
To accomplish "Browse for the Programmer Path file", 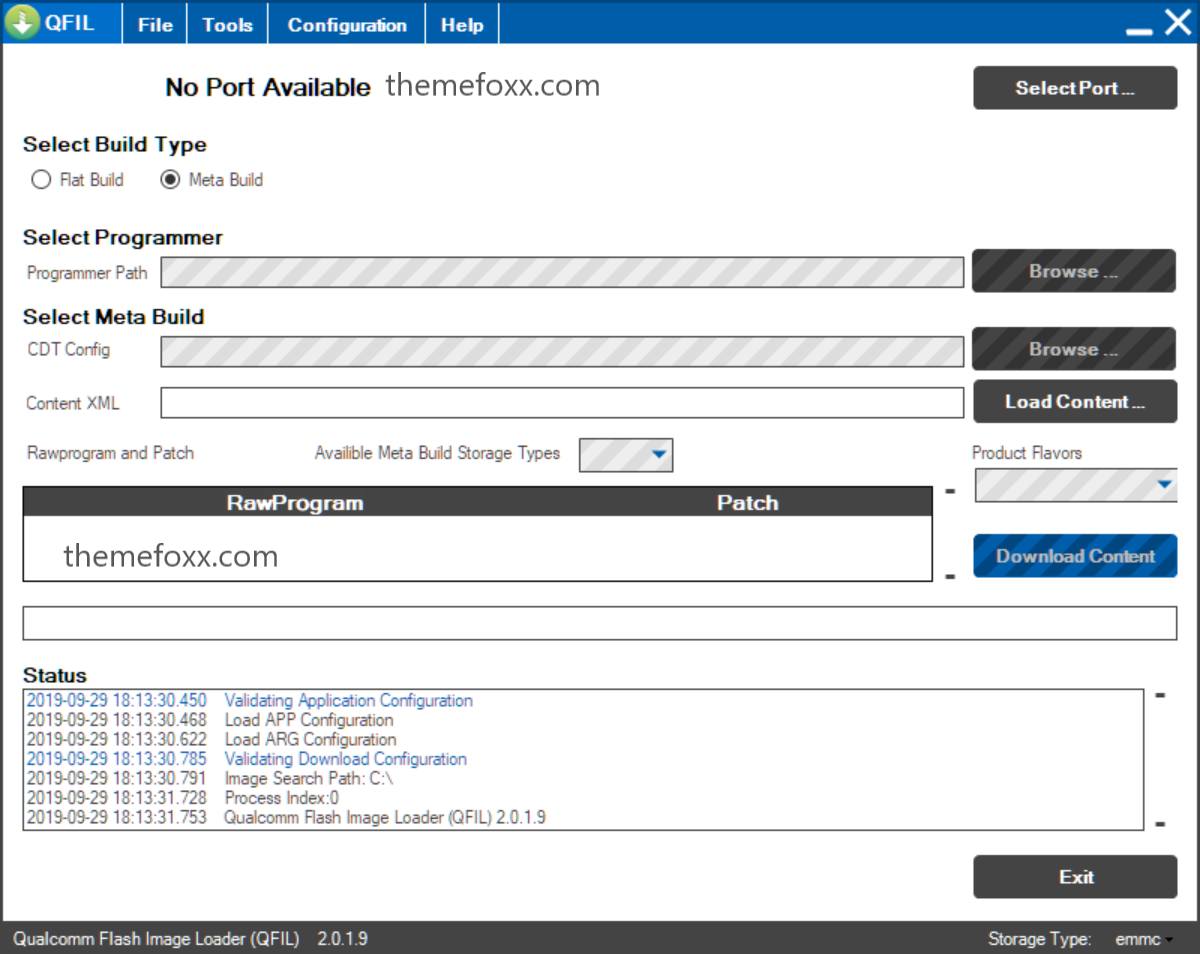I will click(x=1074, y=271).
